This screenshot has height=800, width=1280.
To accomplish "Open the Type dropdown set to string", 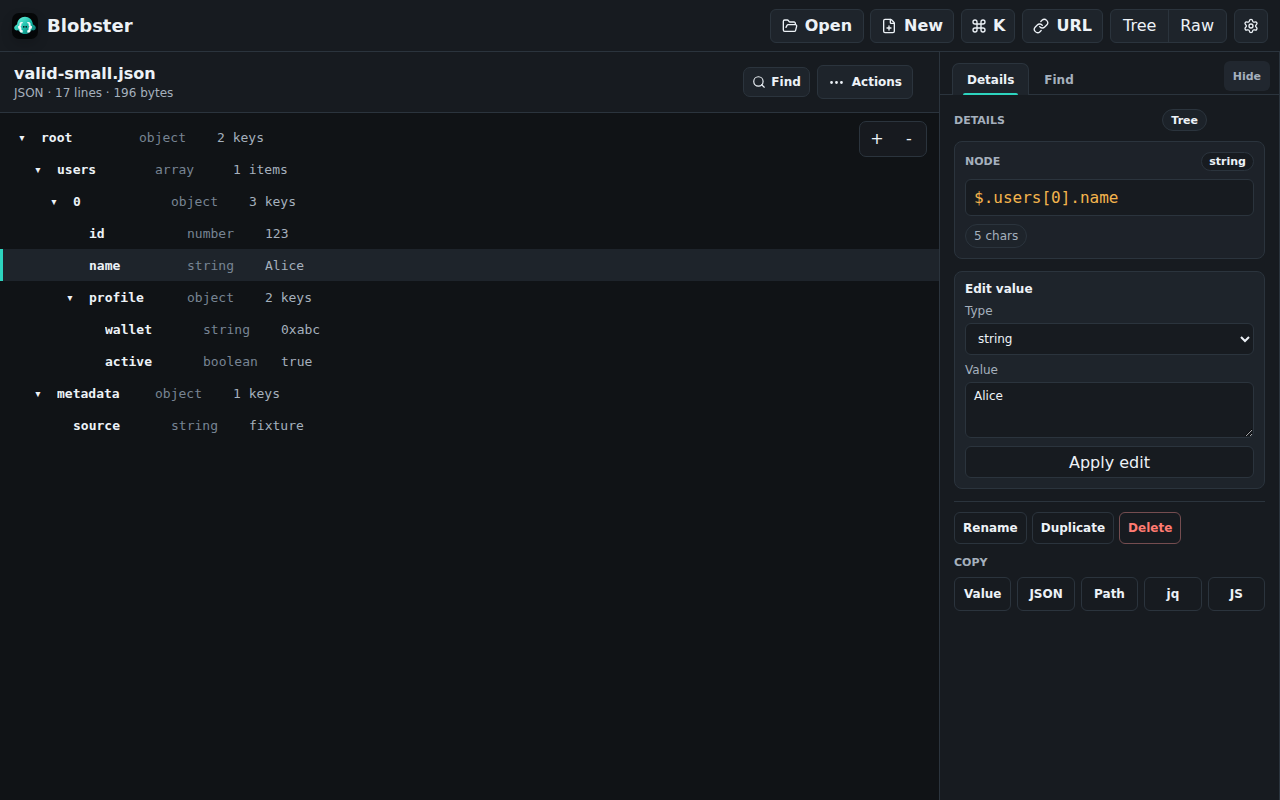I will click(x=1109, y=339).
